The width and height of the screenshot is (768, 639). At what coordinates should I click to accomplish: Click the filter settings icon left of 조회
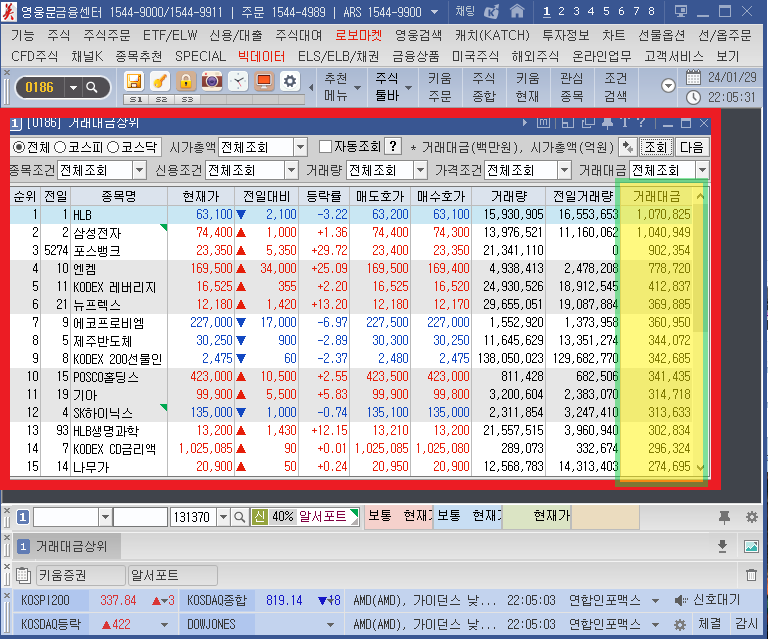(x=628, y=147)
